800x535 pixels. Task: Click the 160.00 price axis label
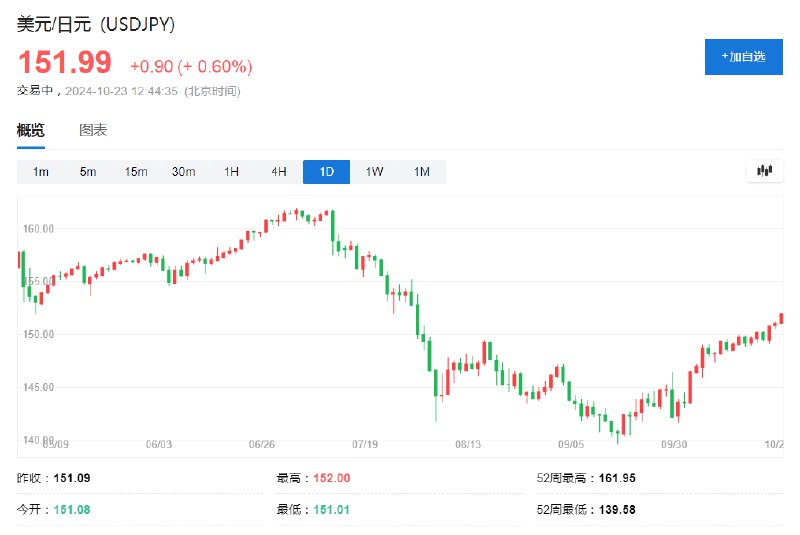(38, 228)
